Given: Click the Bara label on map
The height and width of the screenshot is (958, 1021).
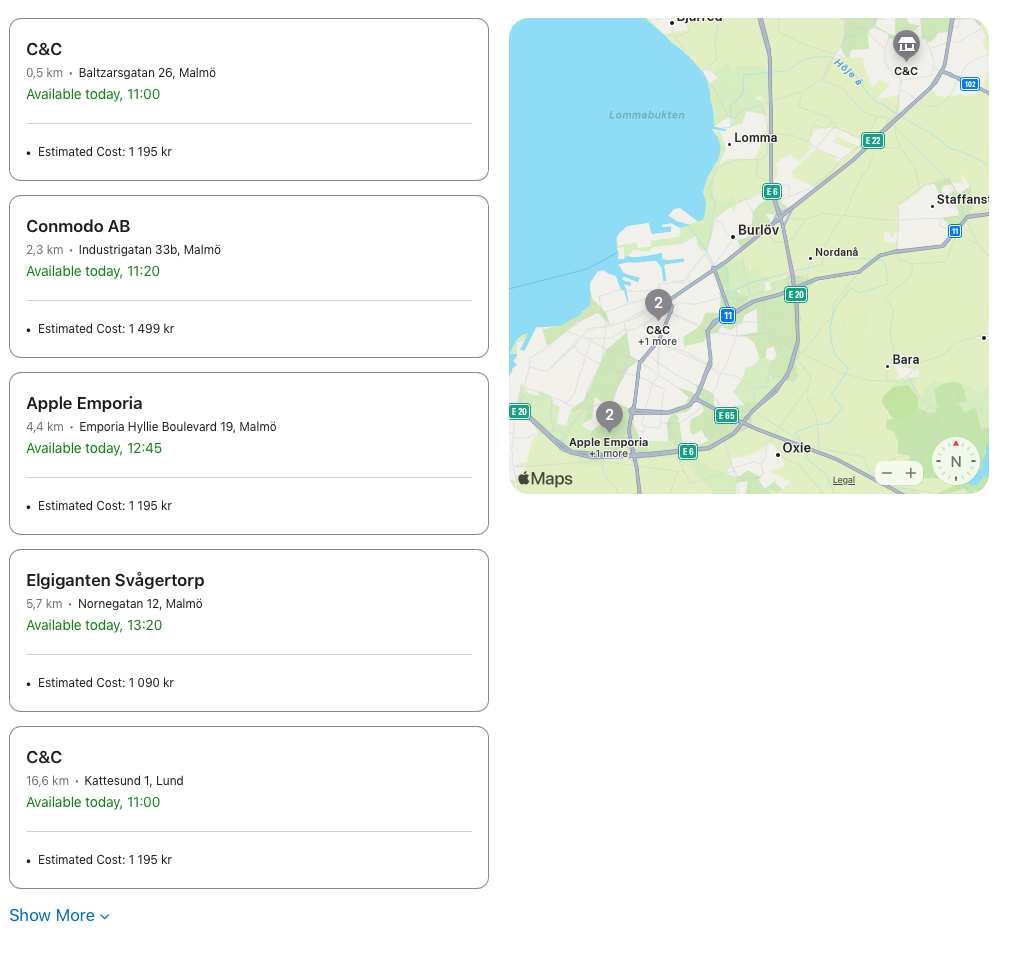Looking at the screenshot, I should [x=906, y=359].
